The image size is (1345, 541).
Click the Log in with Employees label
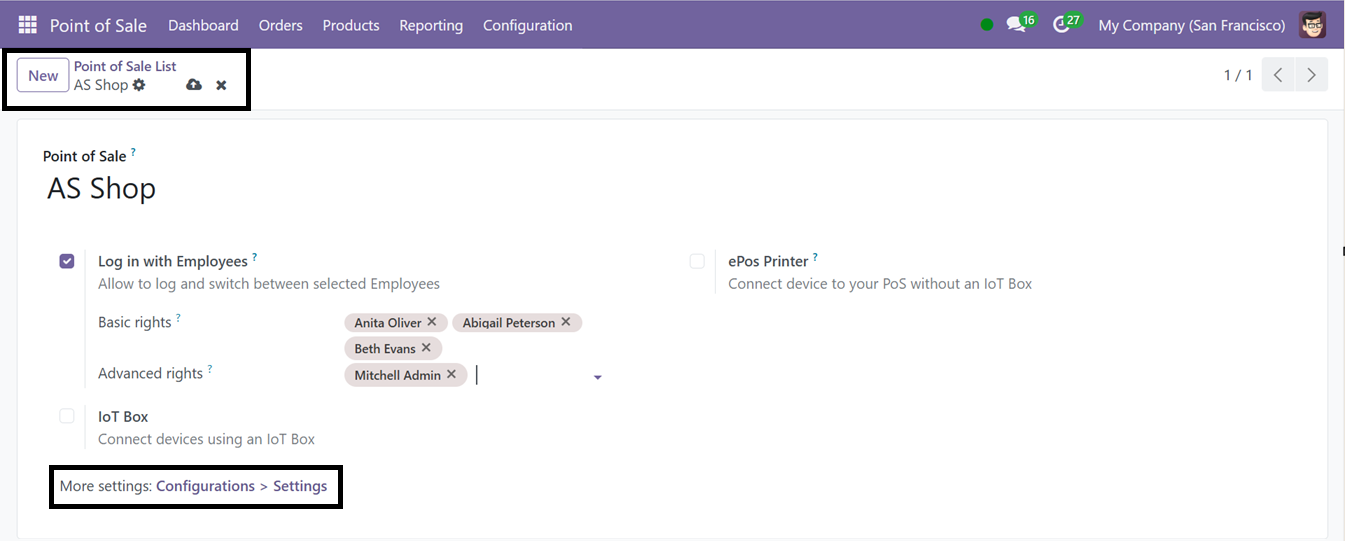point(173,261)
